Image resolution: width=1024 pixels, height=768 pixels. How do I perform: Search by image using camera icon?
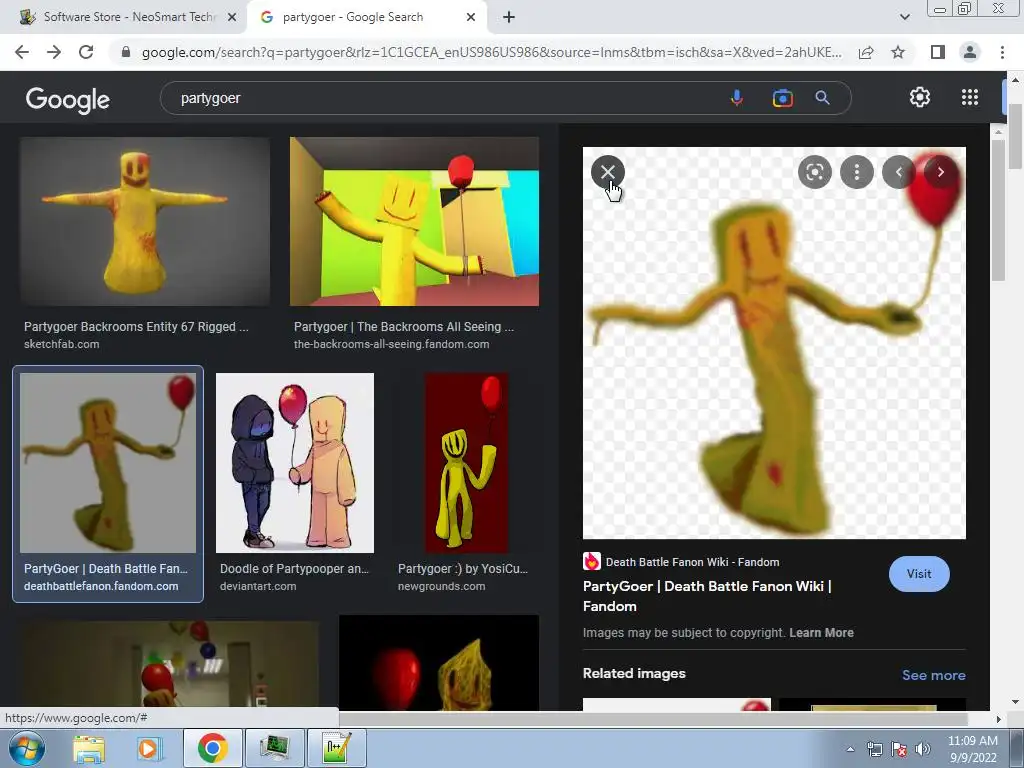point(782,98)
